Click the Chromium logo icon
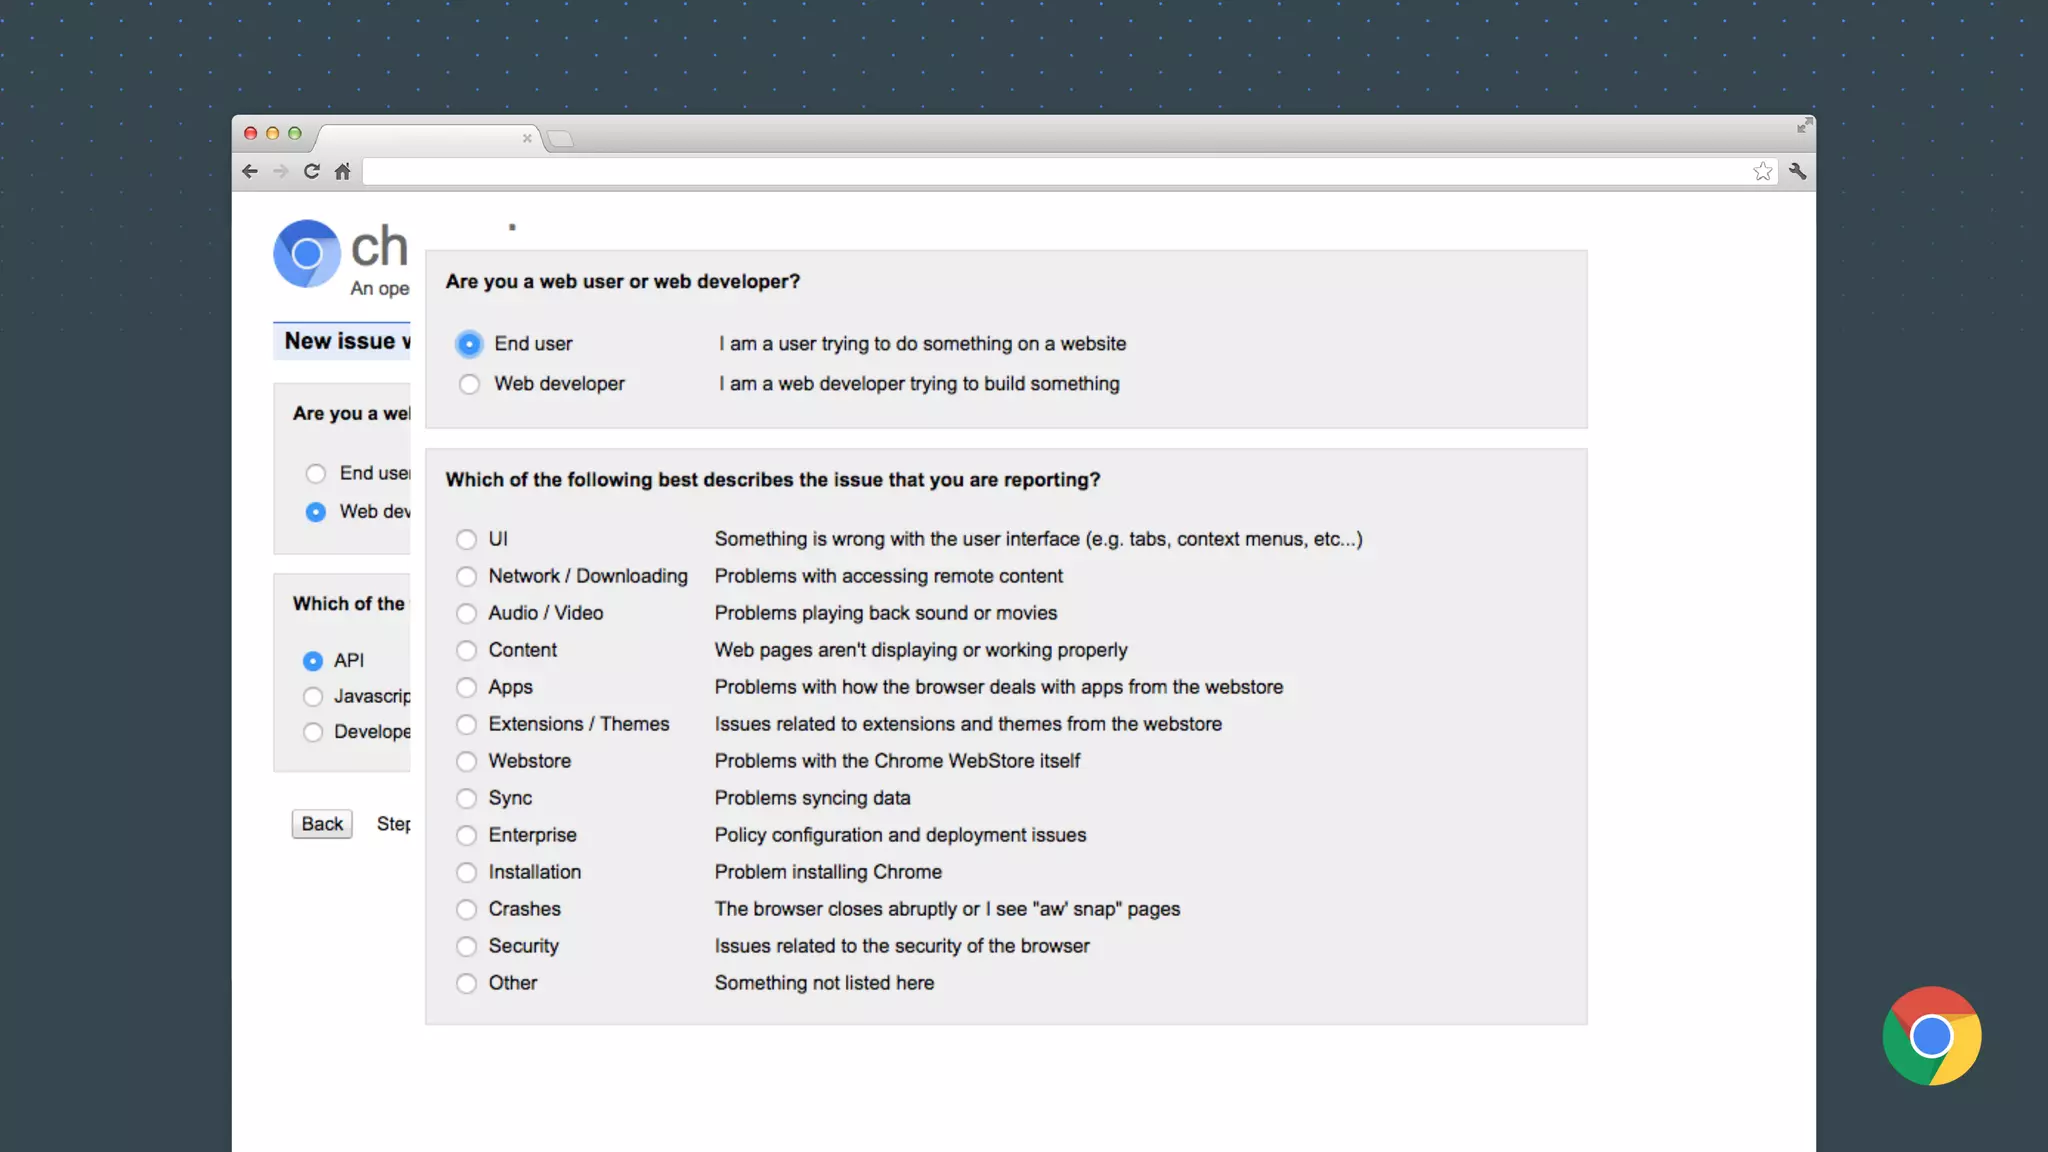The image size is (2048, 1152). [307, 254]
